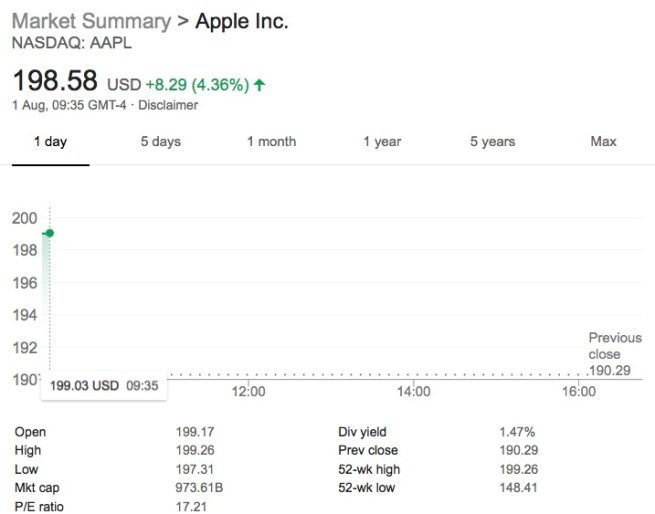Click the Apple Inc. company title
The width and height of the screenshot is (655, 514).
(x=242, y=22)
